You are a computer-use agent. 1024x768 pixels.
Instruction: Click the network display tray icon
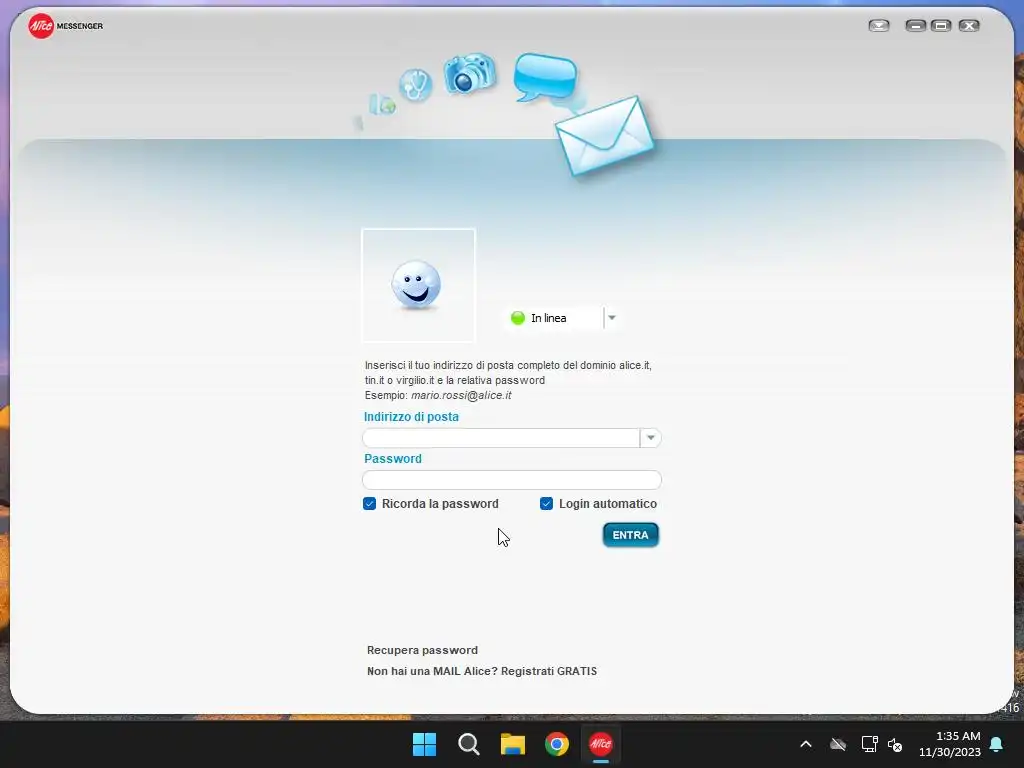tap(869, 744)
